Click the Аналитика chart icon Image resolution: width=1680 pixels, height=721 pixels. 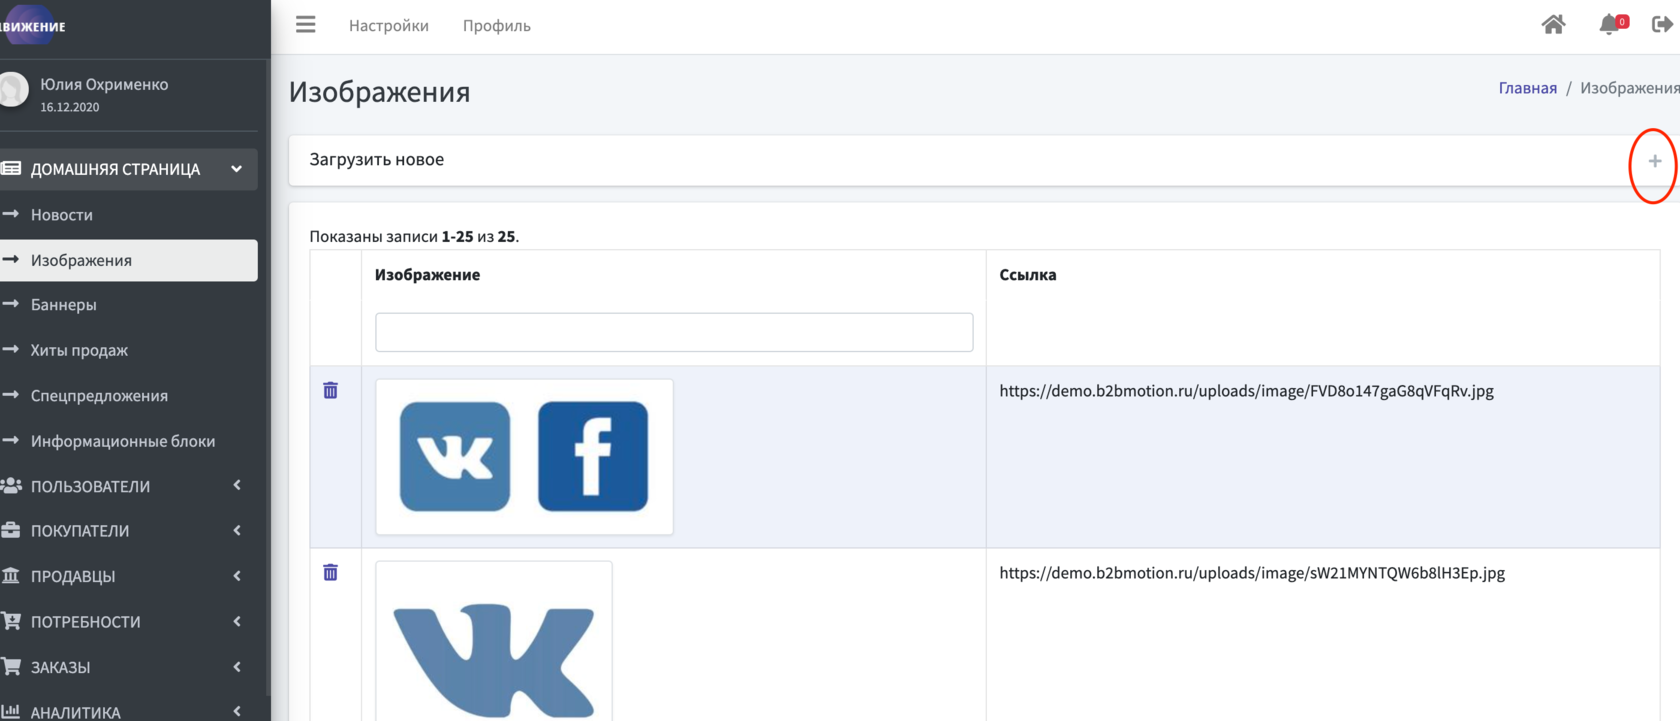pos(11,712)
